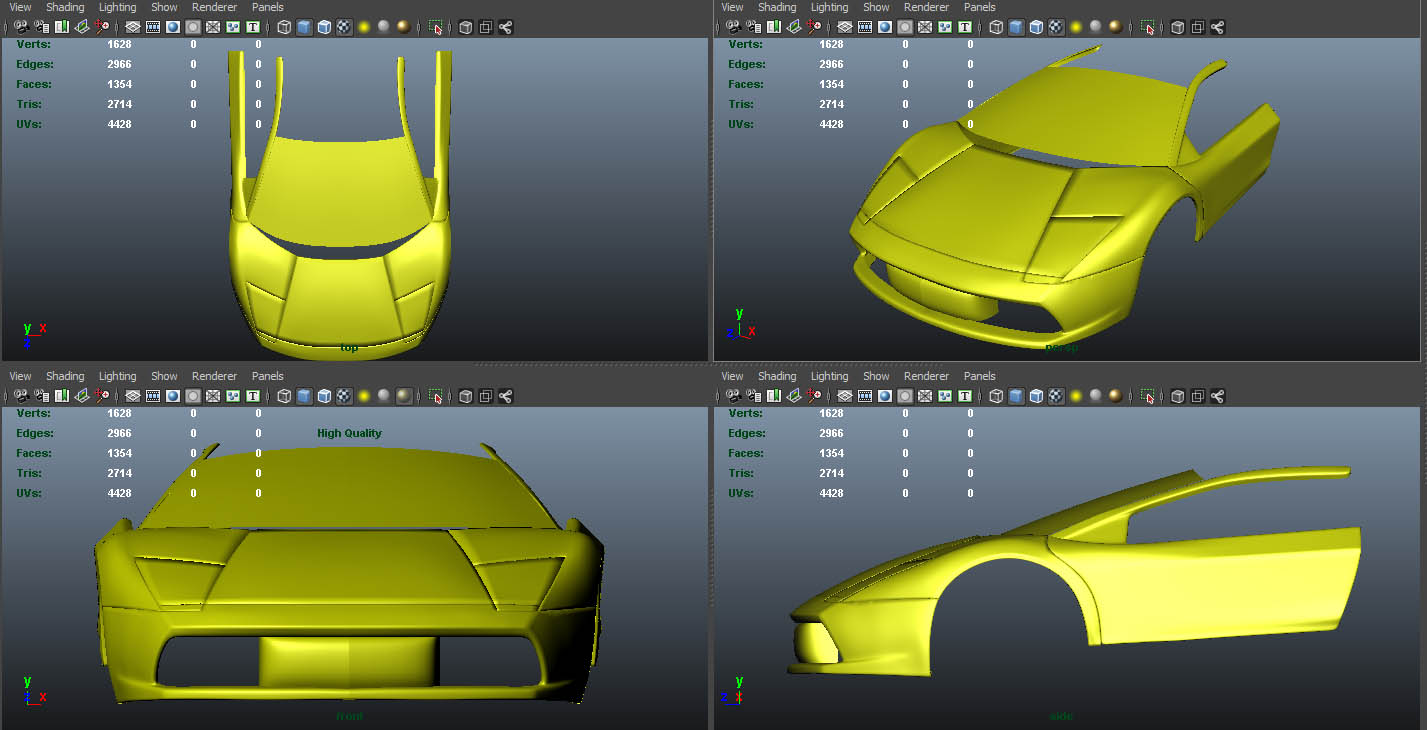The image size is (1427, 730).
Task: Enable Wireframe on Shaded icon in persp panel
Action: click(1036, 27)
